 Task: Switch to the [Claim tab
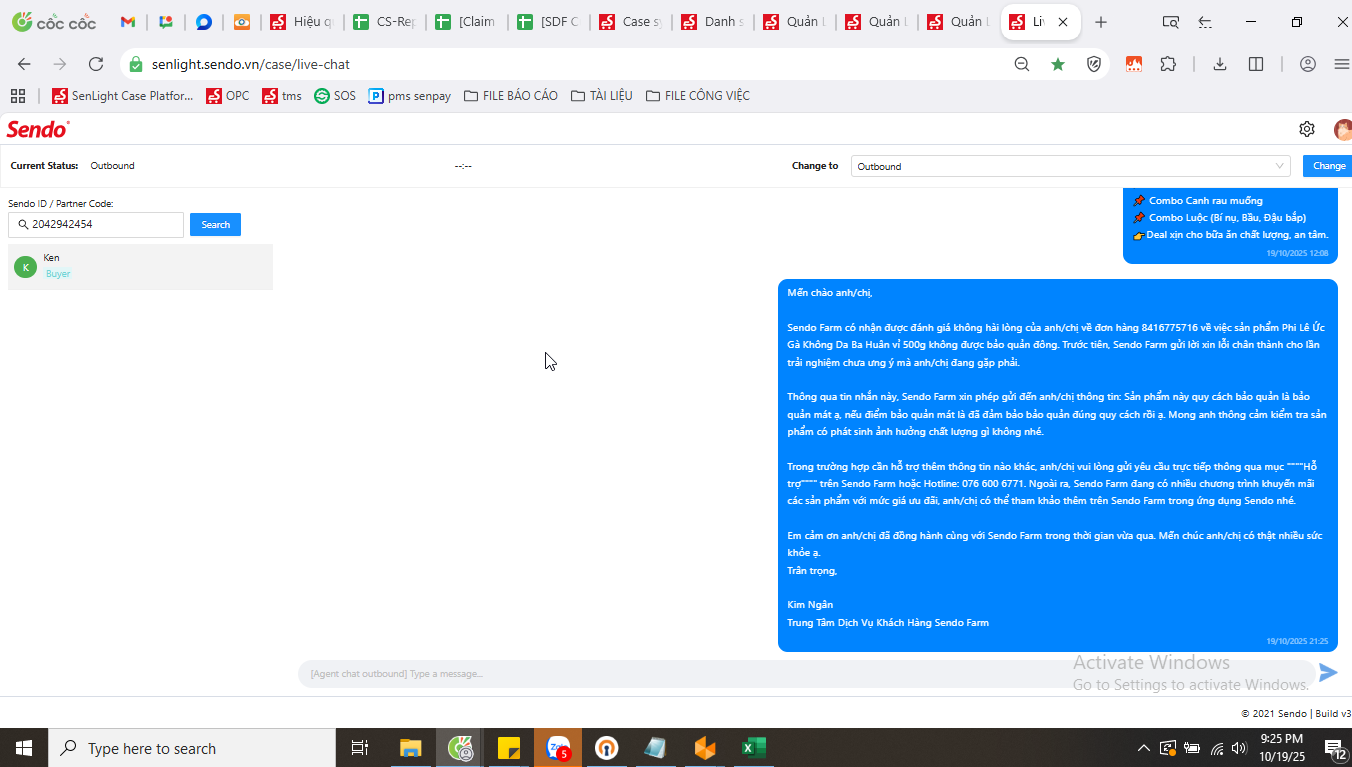468,22
